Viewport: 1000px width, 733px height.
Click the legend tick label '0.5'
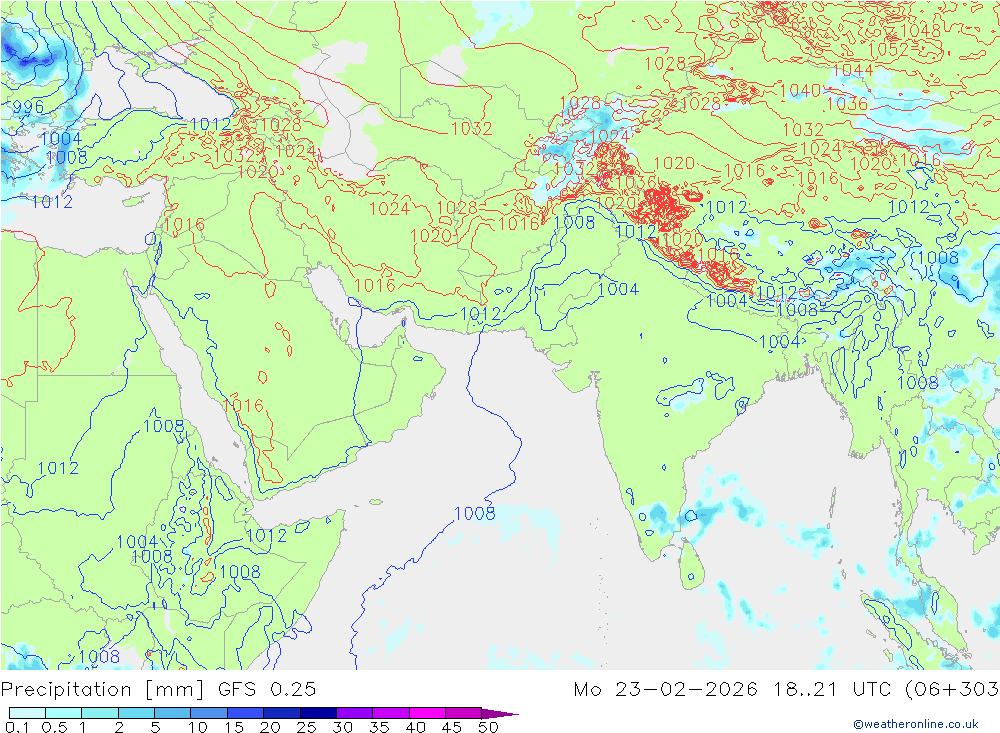coord(54,727)
